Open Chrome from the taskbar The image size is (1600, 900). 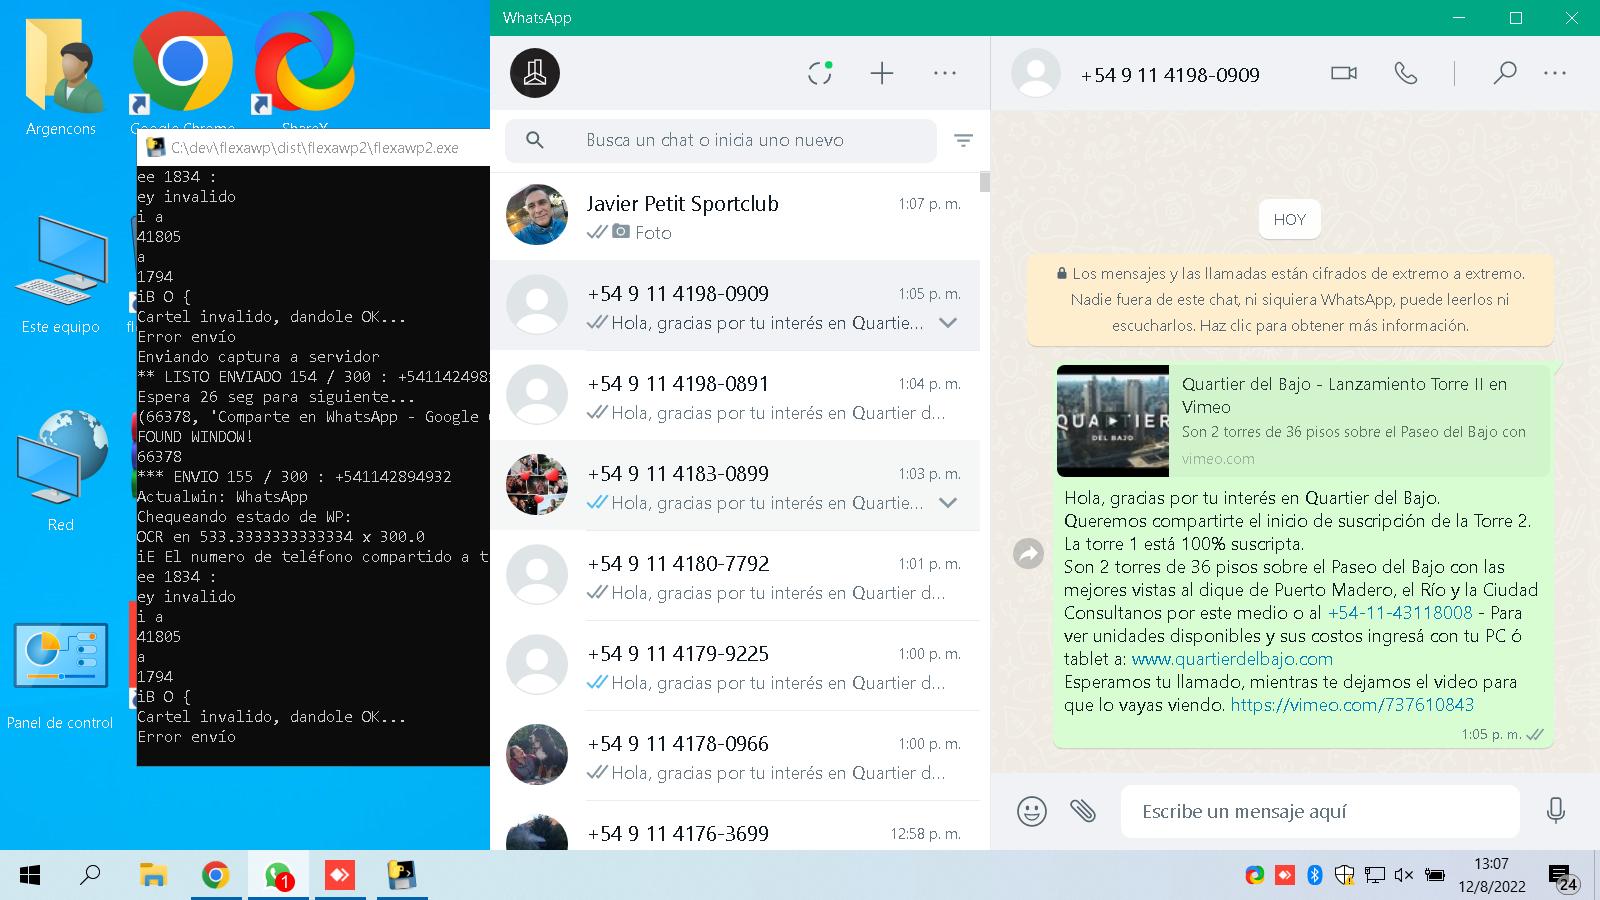pos(215,876)
